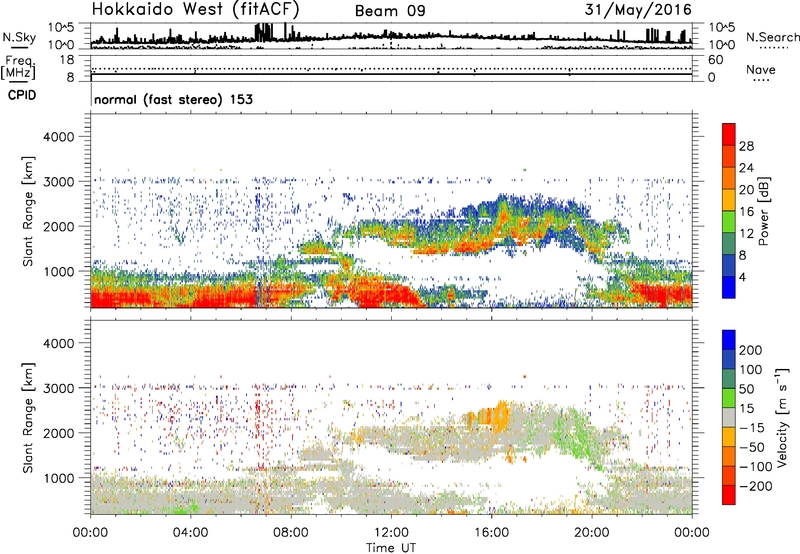Click the "-15" label on velocity color bar
The width and height of the screenshot is (800, 554).
coord(752,428)
